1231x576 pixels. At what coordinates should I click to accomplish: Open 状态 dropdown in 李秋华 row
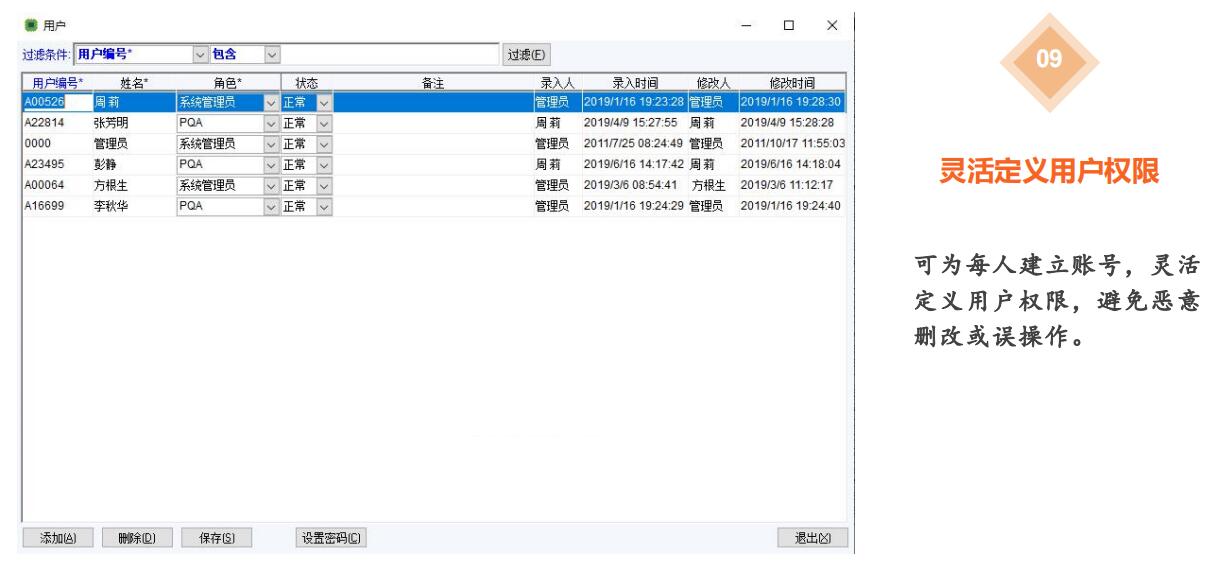coord(324,206)
